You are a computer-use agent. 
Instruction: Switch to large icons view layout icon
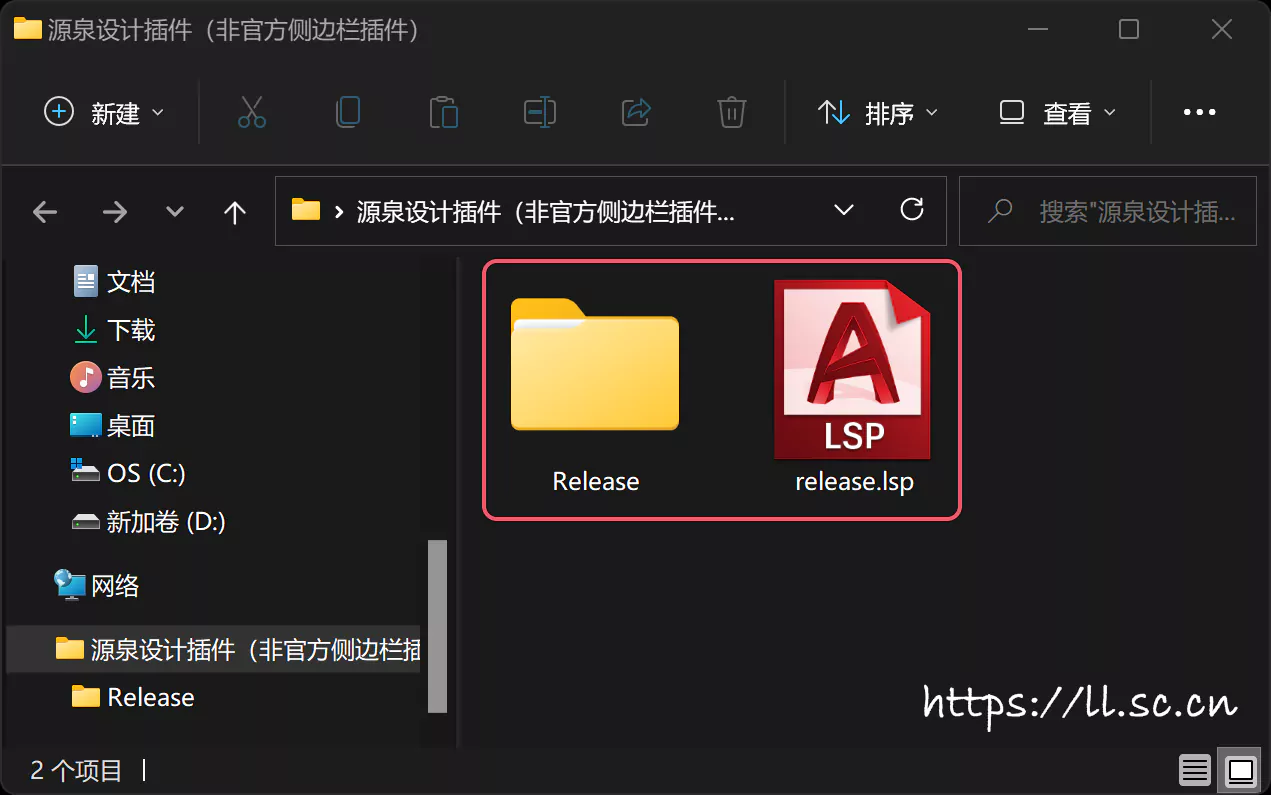click(x=1240, y=770)
